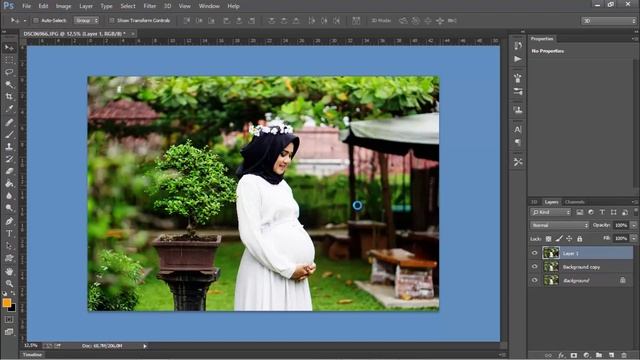Click the black background color swatch
640x360 pixels.
pos(13,308)
